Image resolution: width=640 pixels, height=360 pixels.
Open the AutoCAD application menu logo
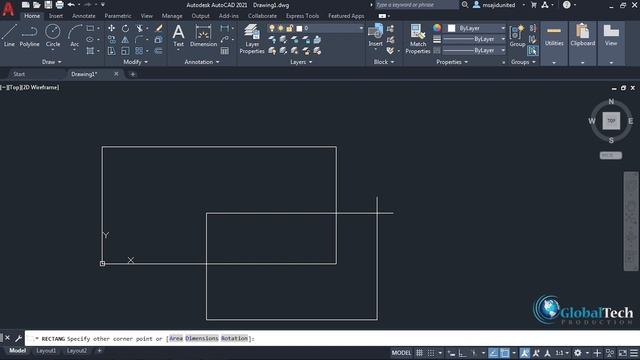point(8,8)
